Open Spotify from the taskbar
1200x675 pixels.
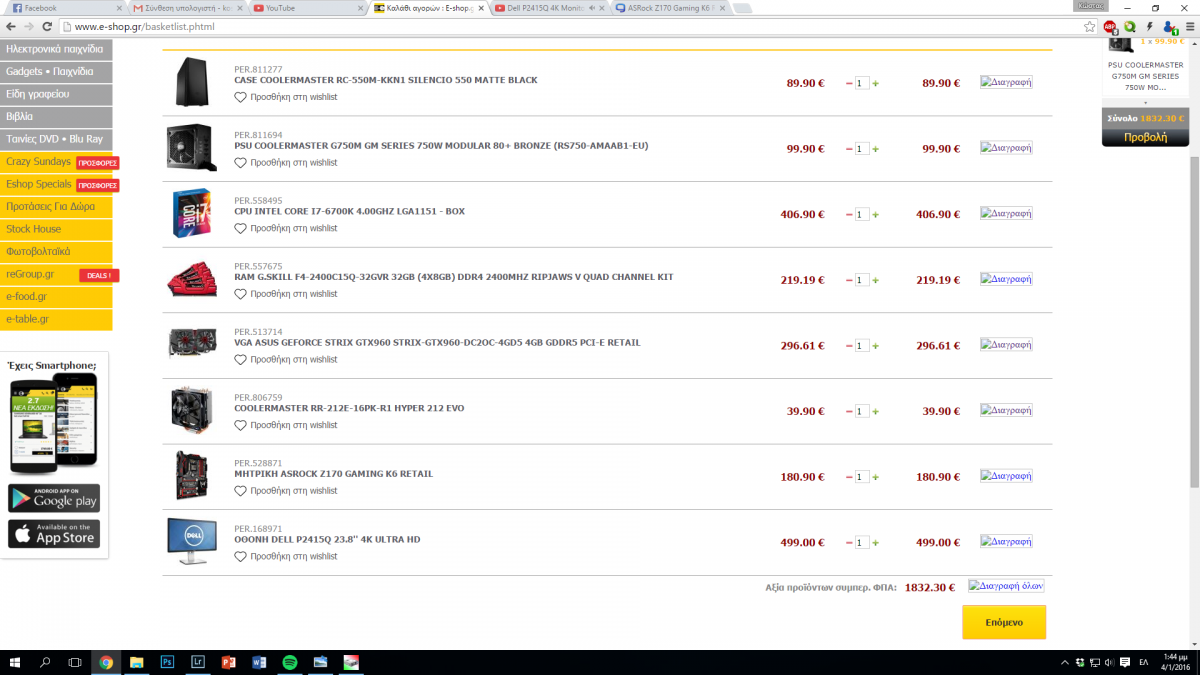tap(290, 662)
